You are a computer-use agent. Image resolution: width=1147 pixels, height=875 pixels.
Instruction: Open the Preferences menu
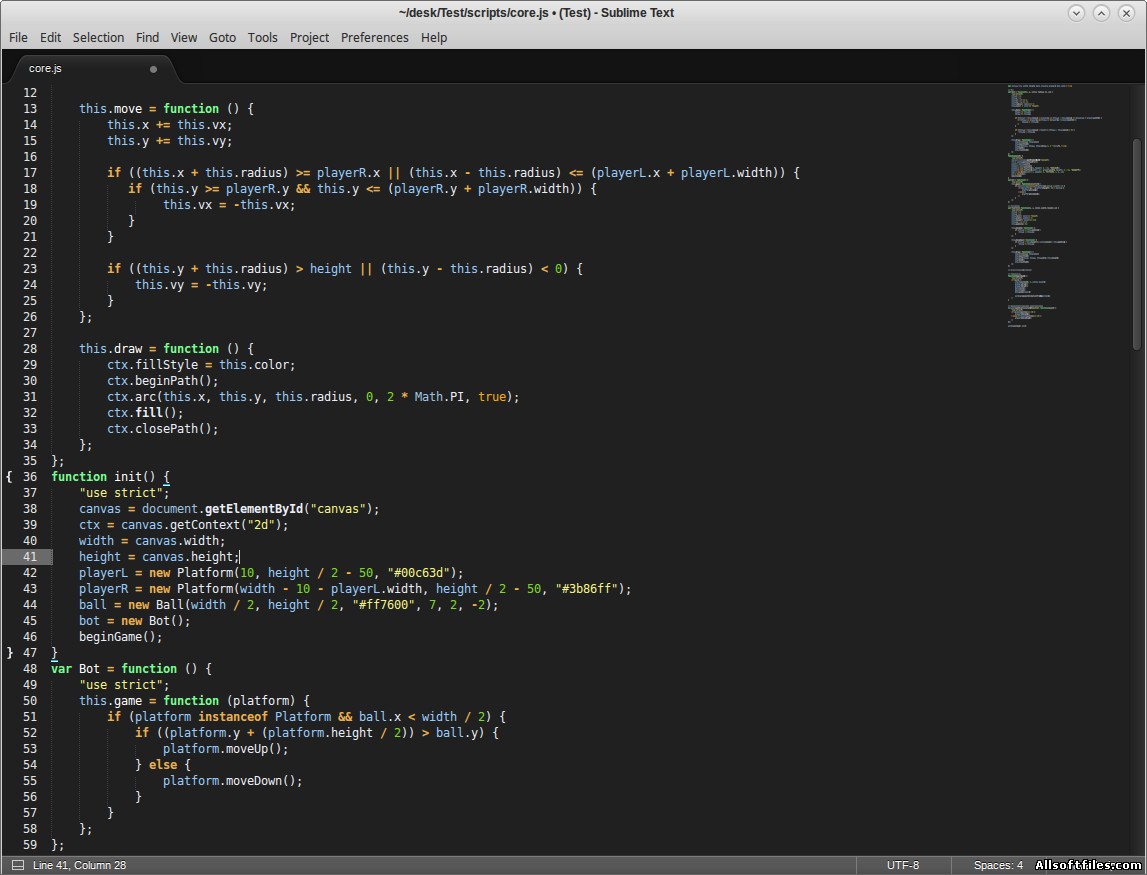374,37
